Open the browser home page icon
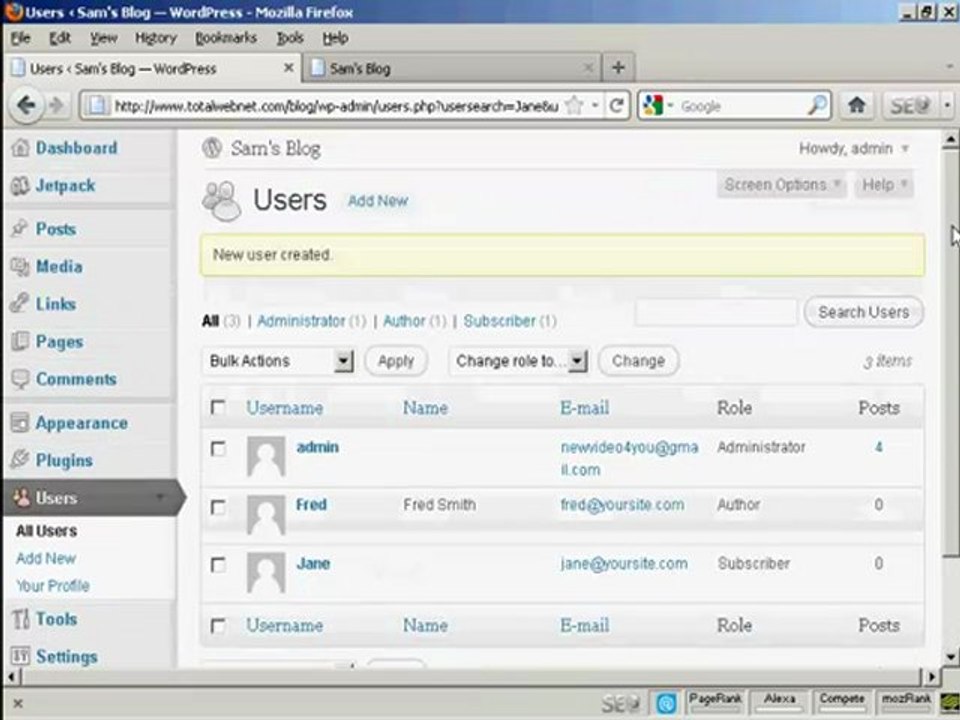960x720 pixels. click(856, 105)
